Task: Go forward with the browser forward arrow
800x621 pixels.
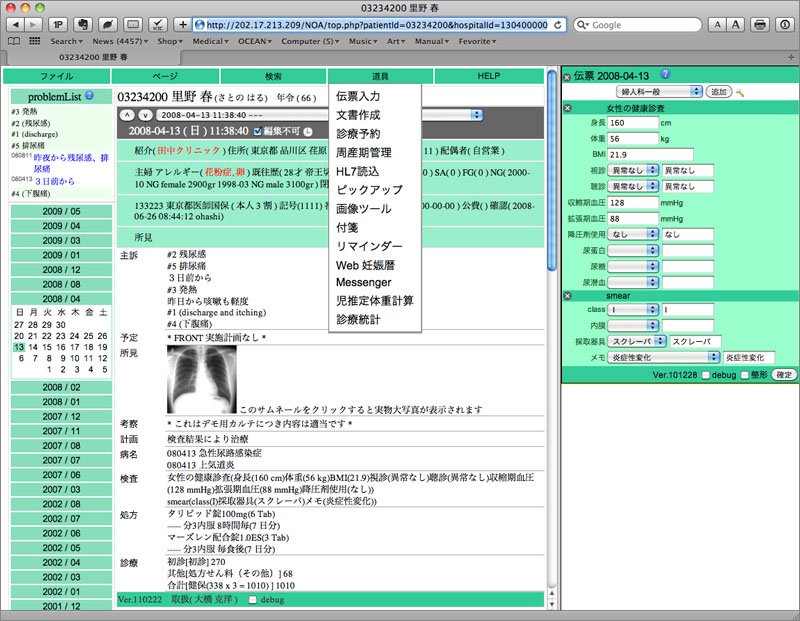Action: 33,24
